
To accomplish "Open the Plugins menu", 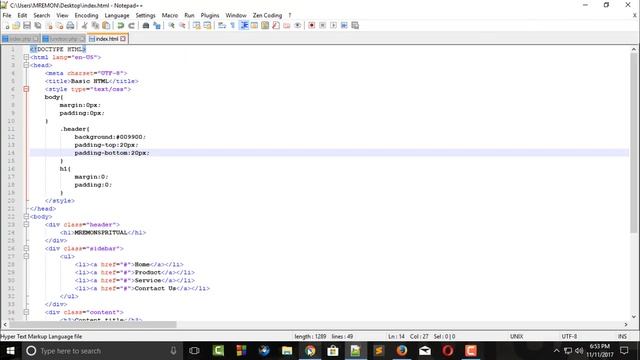I will coord(210,16).
